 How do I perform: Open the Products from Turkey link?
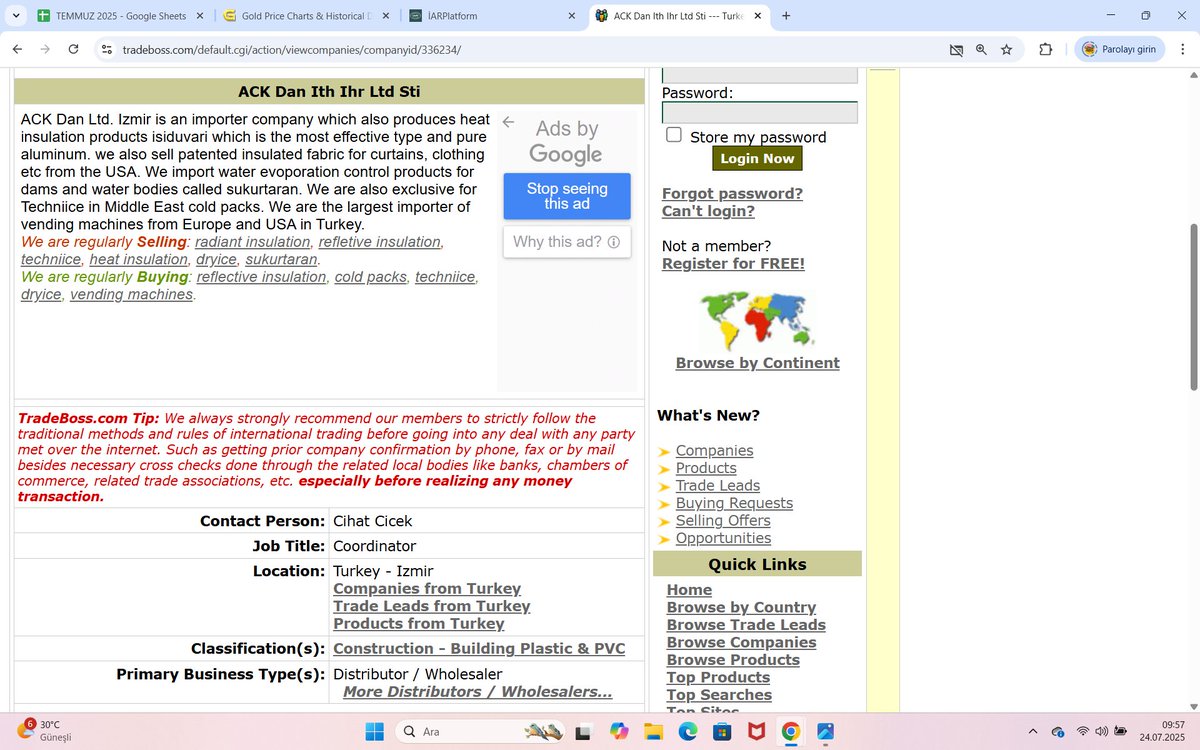coord(418,624)
